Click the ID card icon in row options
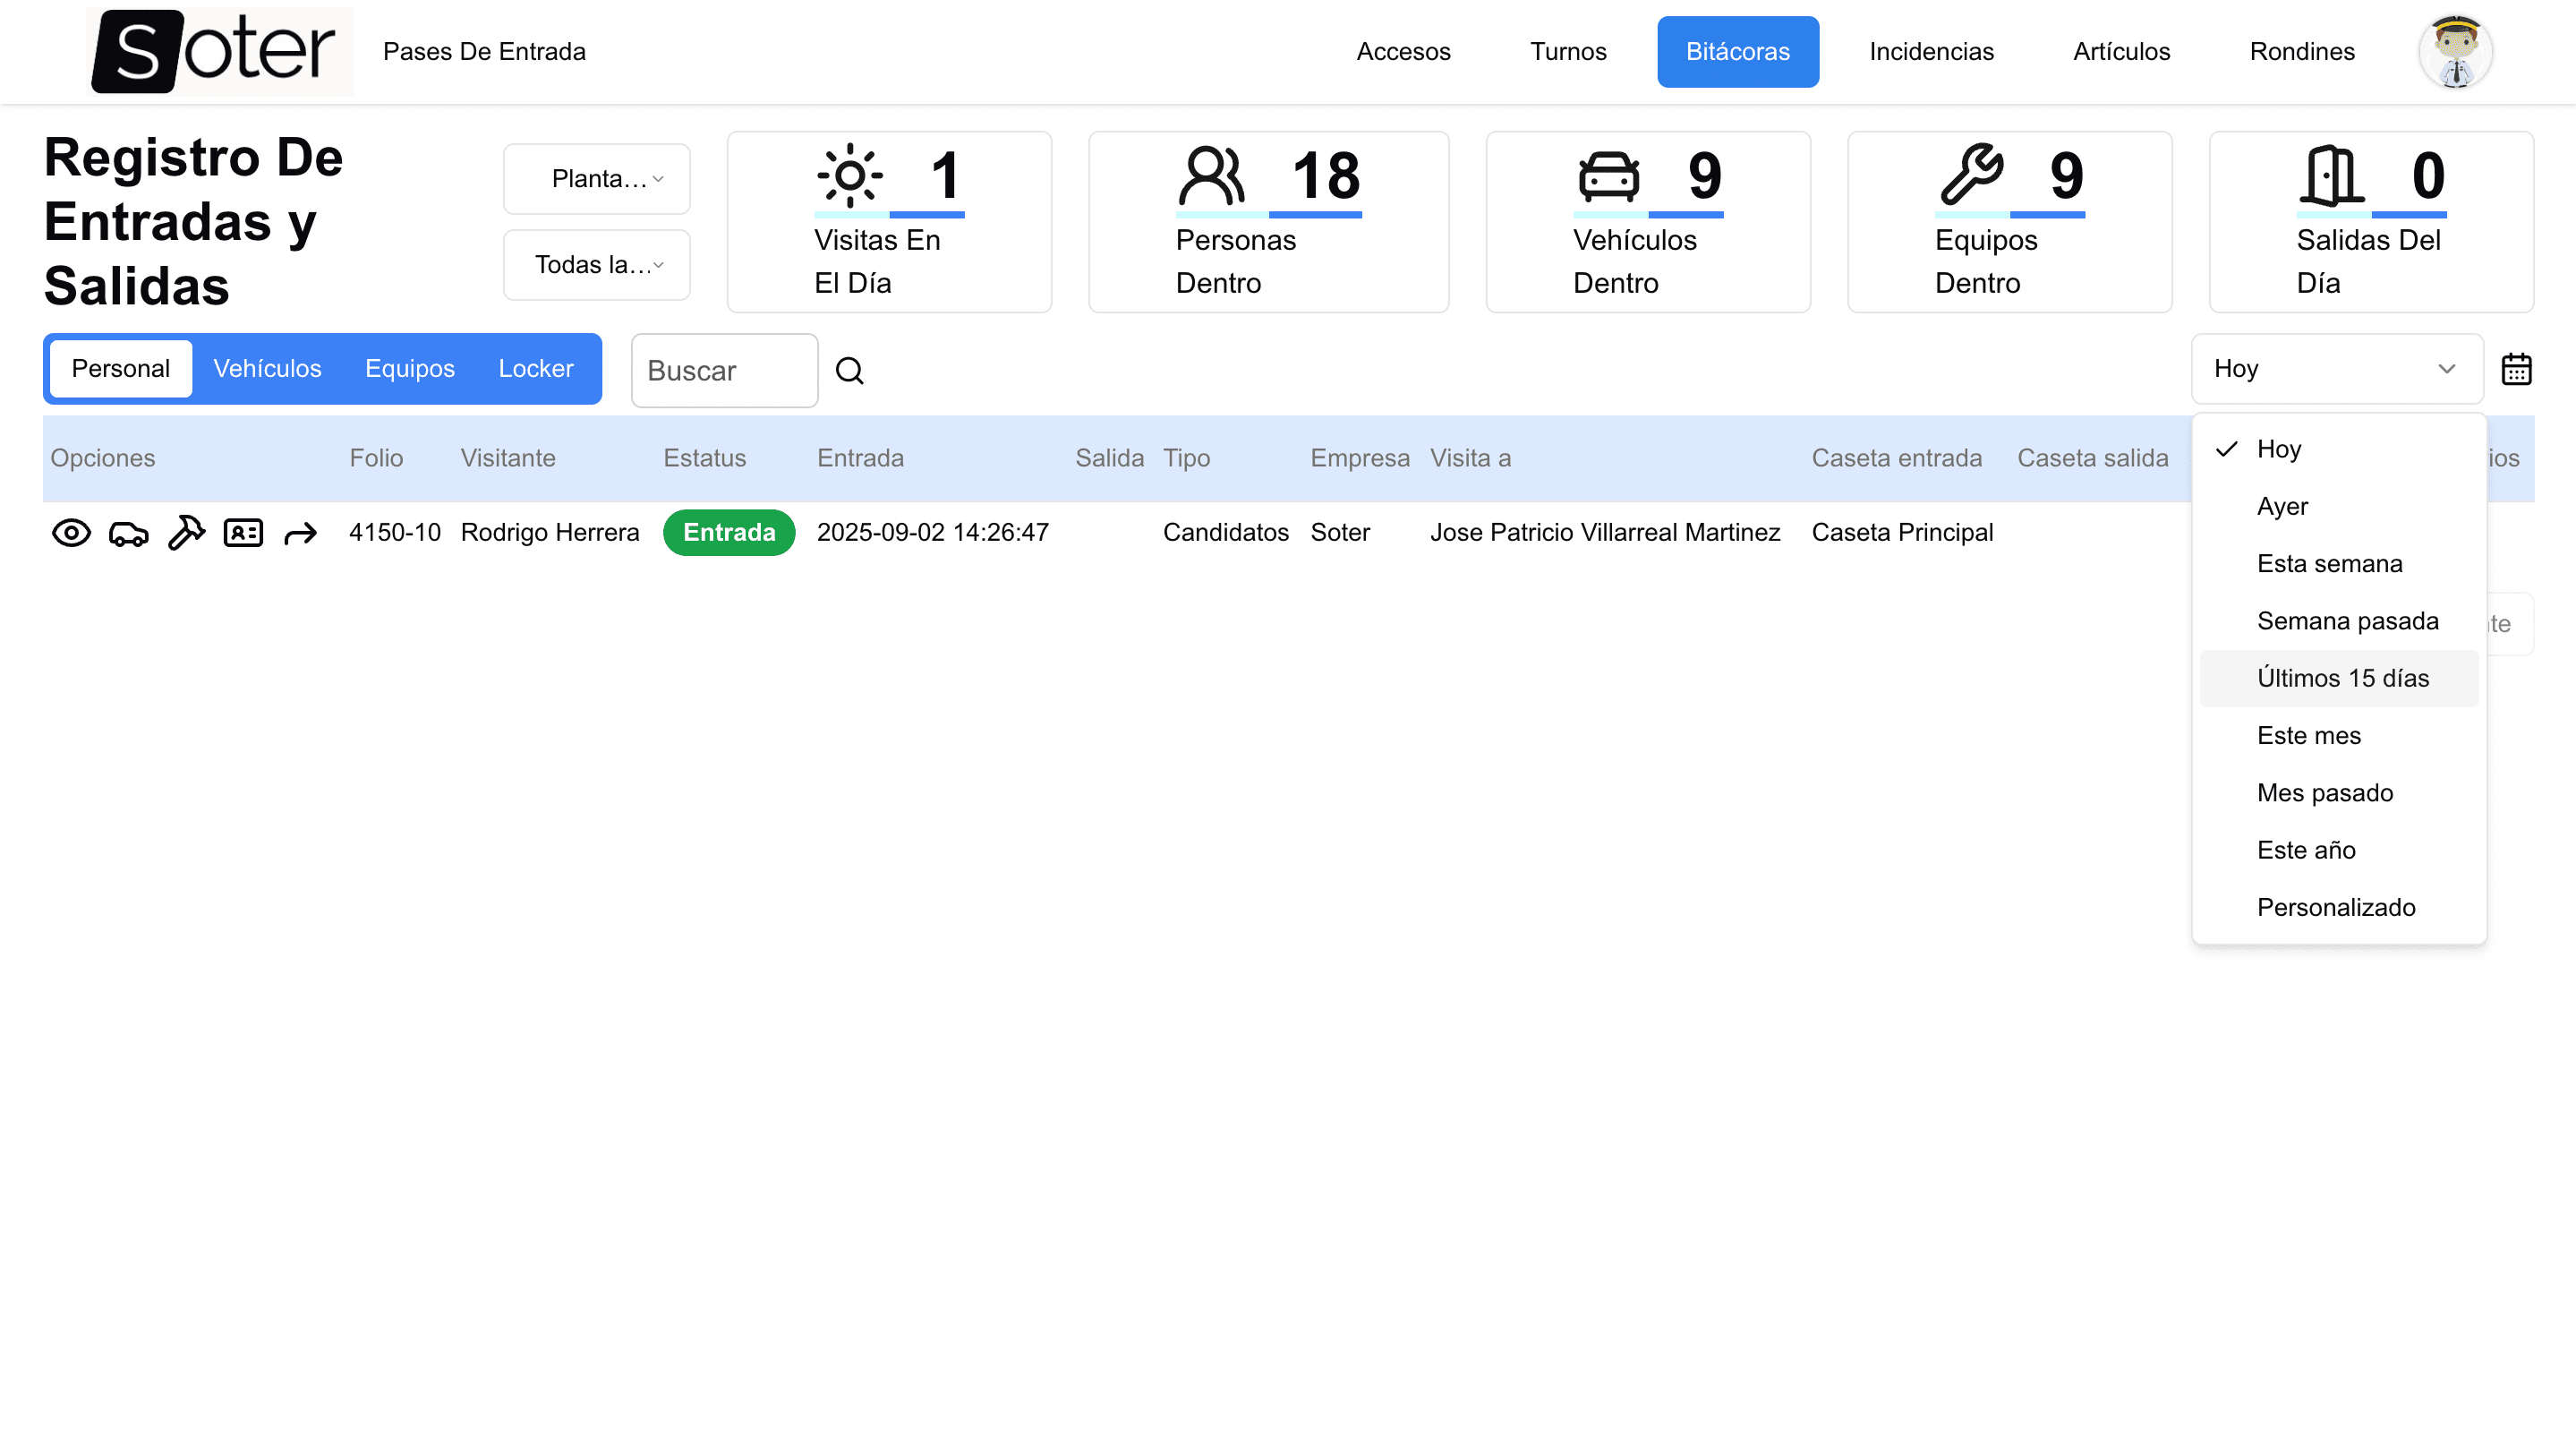Screen dimensions: 2576x1454 coord(243,533)
